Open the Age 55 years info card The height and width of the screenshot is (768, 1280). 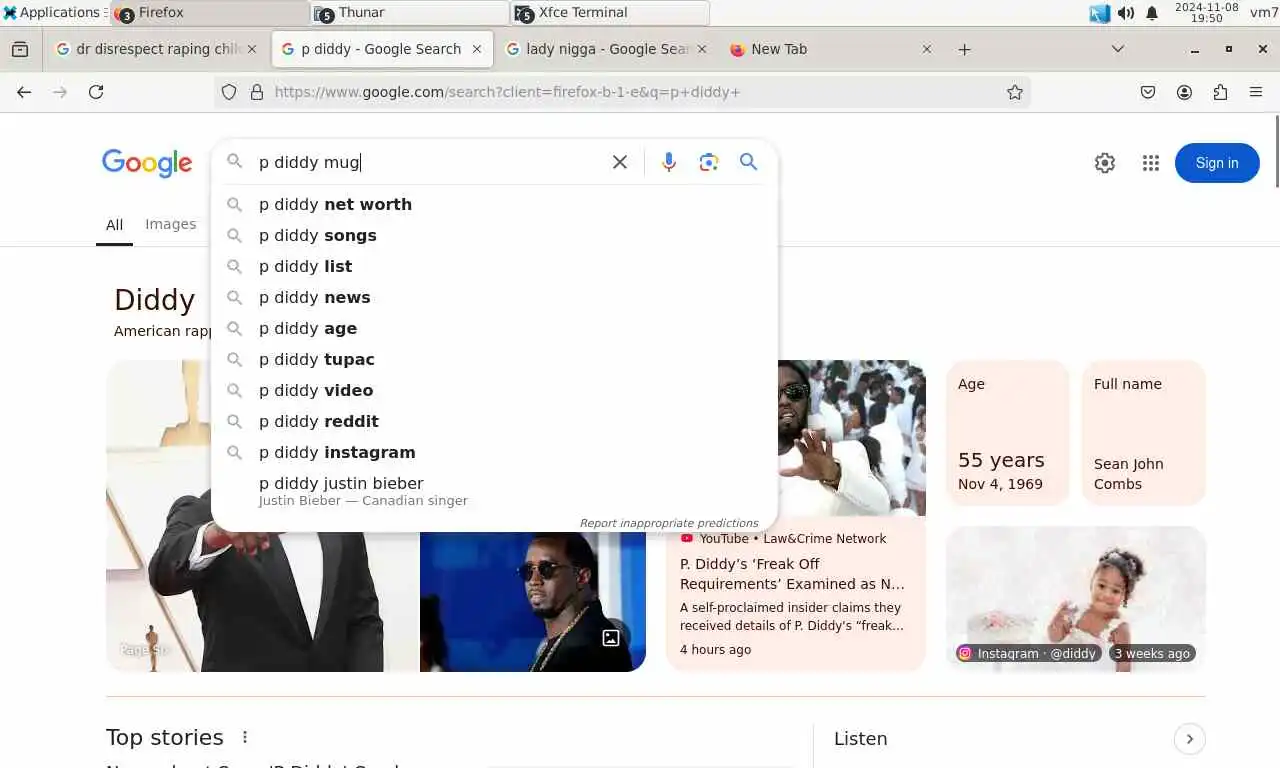point(1008,432)
